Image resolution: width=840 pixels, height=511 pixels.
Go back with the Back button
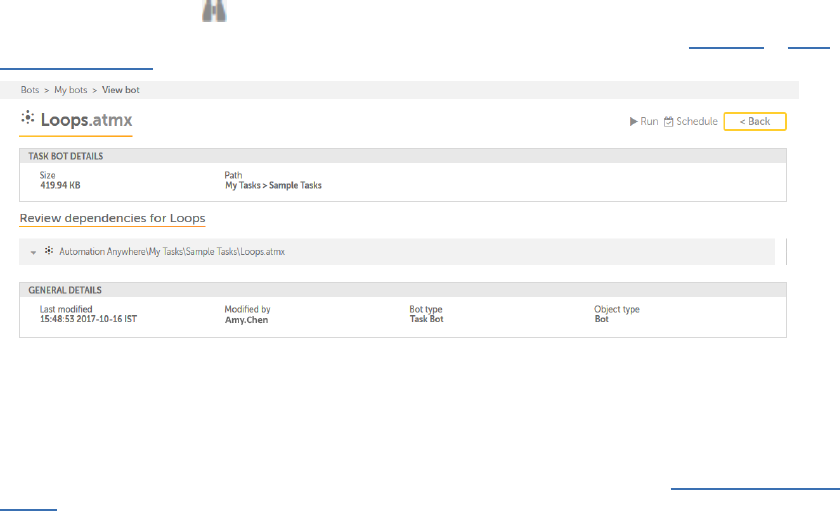point(755,121)
